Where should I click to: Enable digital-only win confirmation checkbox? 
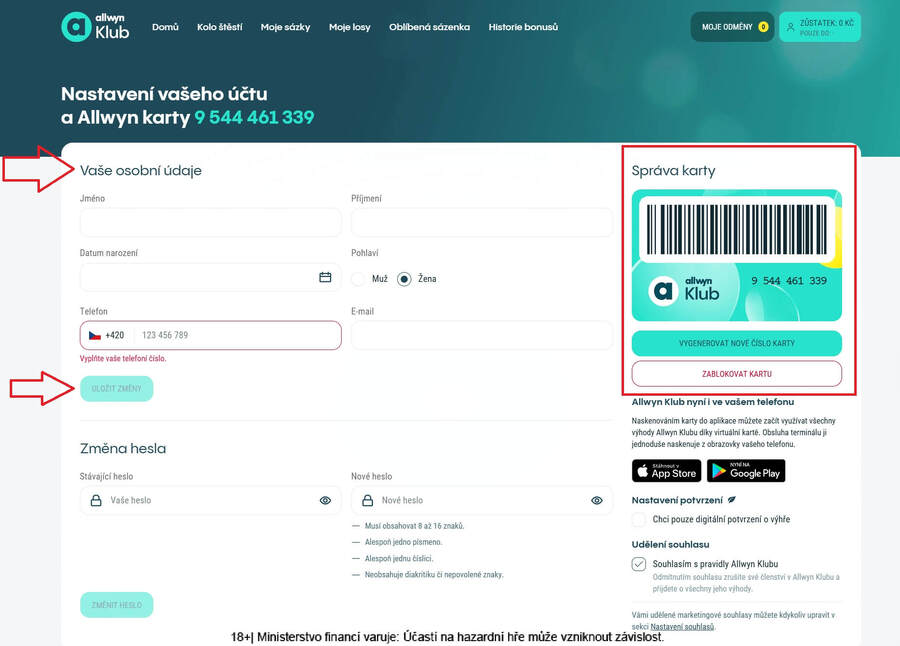pyautogui.click(x=639, y=520)
